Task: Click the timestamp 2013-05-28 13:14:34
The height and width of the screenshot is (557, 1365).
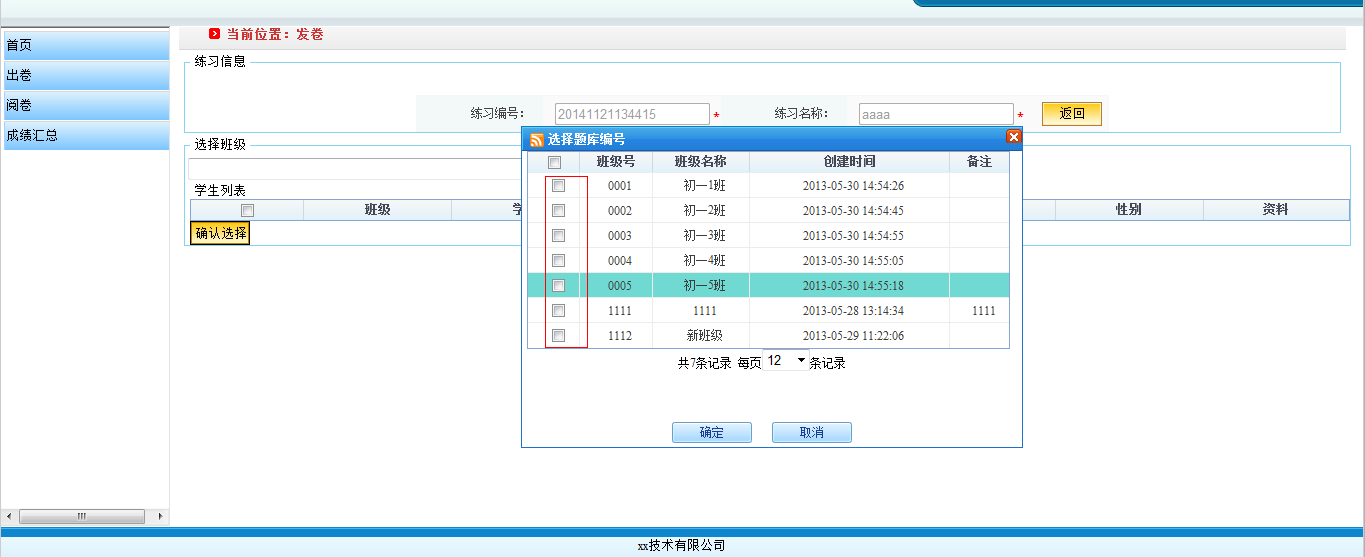Action: coord(853,311)
